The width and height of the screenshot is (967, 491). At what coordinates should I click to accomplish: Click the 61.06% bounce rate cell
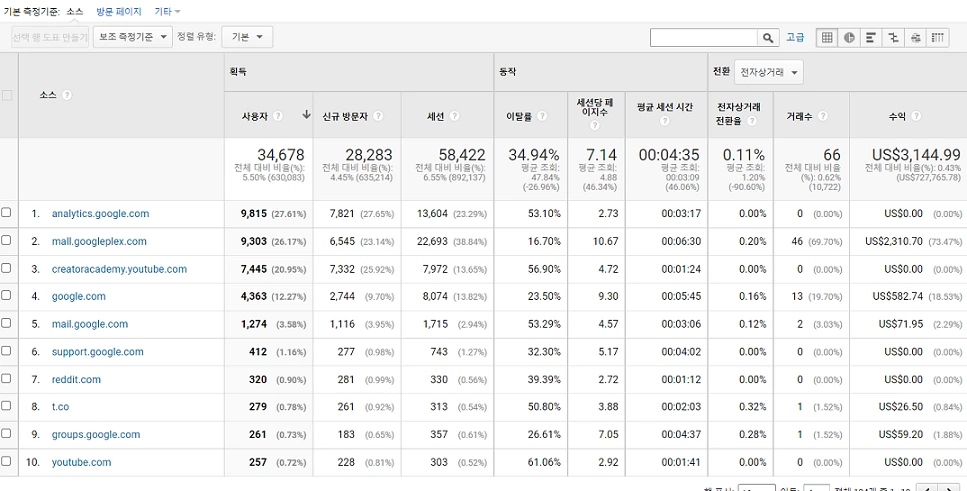tap(543, 462)
